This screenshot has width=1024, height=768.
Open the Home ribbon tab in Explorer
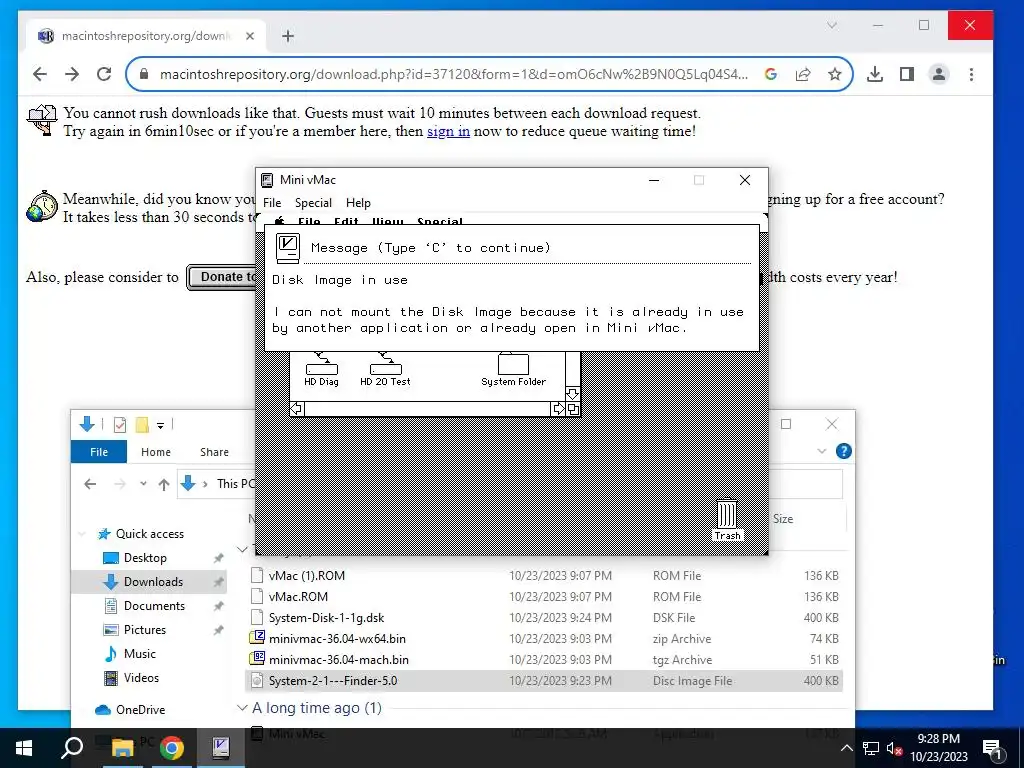[155, 452]
